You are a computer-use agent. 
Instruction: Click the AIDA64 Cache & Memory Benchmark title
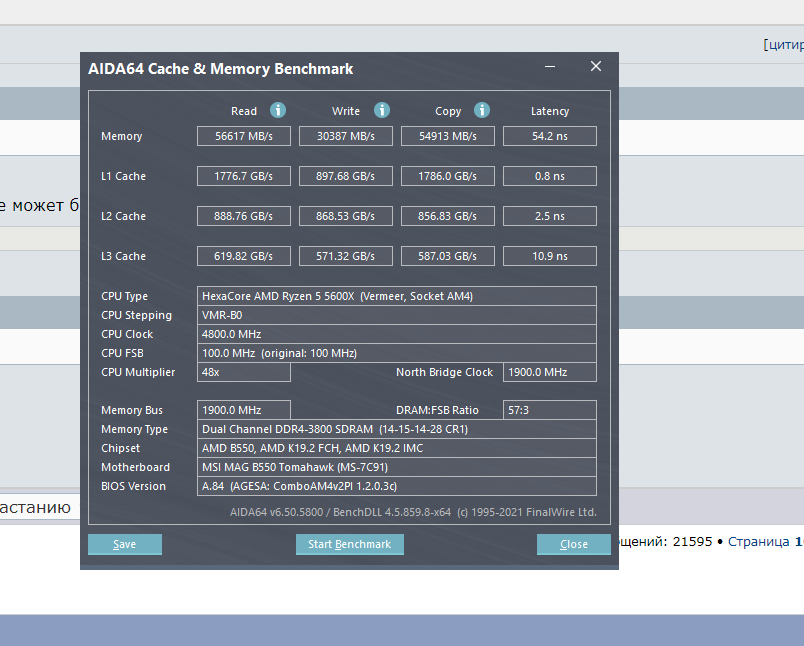tap(220, 69)
